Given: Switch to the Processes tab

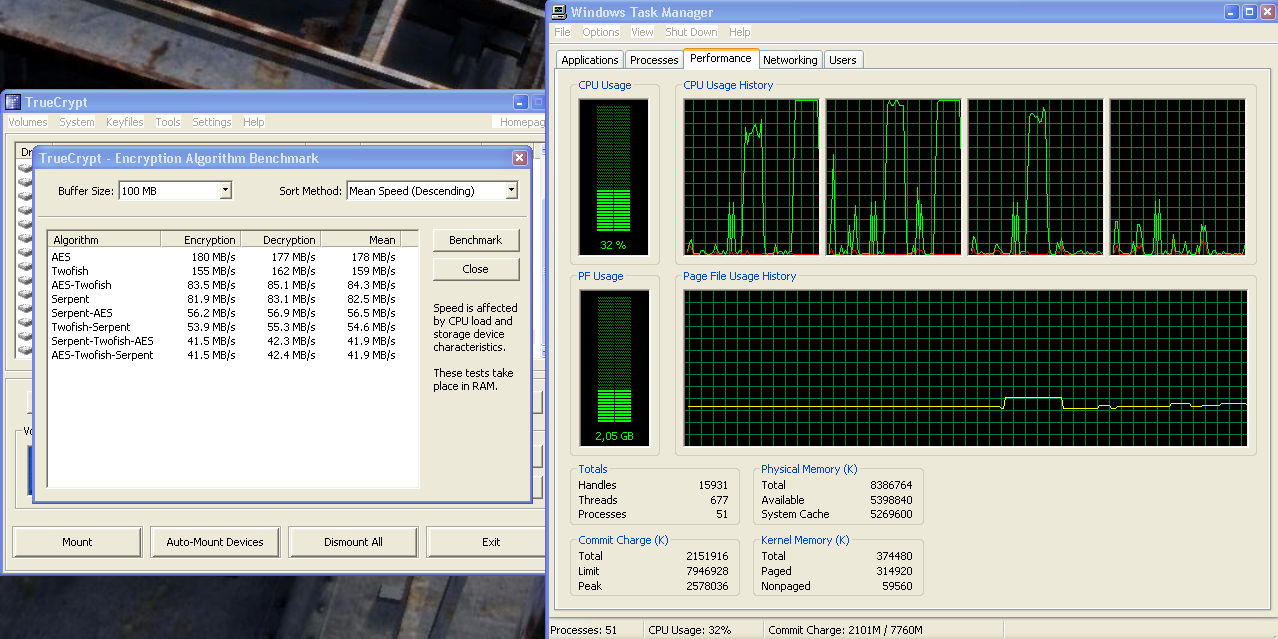Looking at the screenshot, I should 654,60.
